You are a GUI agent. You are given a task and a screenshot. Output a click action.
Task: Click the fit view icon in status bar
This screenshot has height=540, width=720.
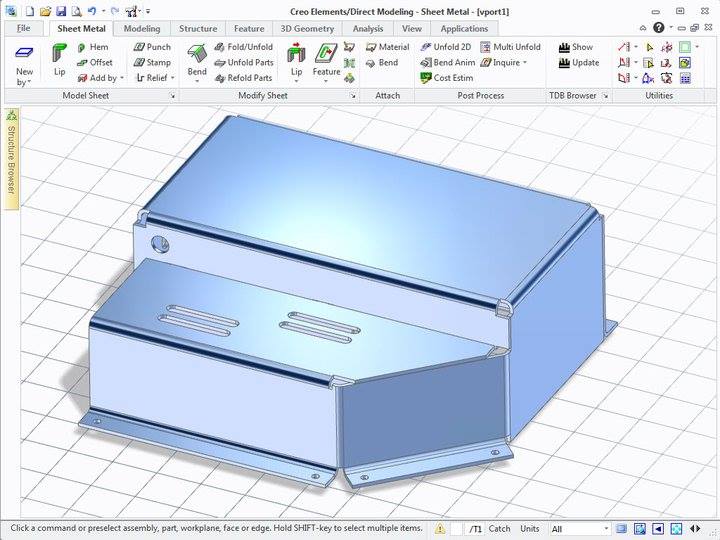(x=676, y=529)
